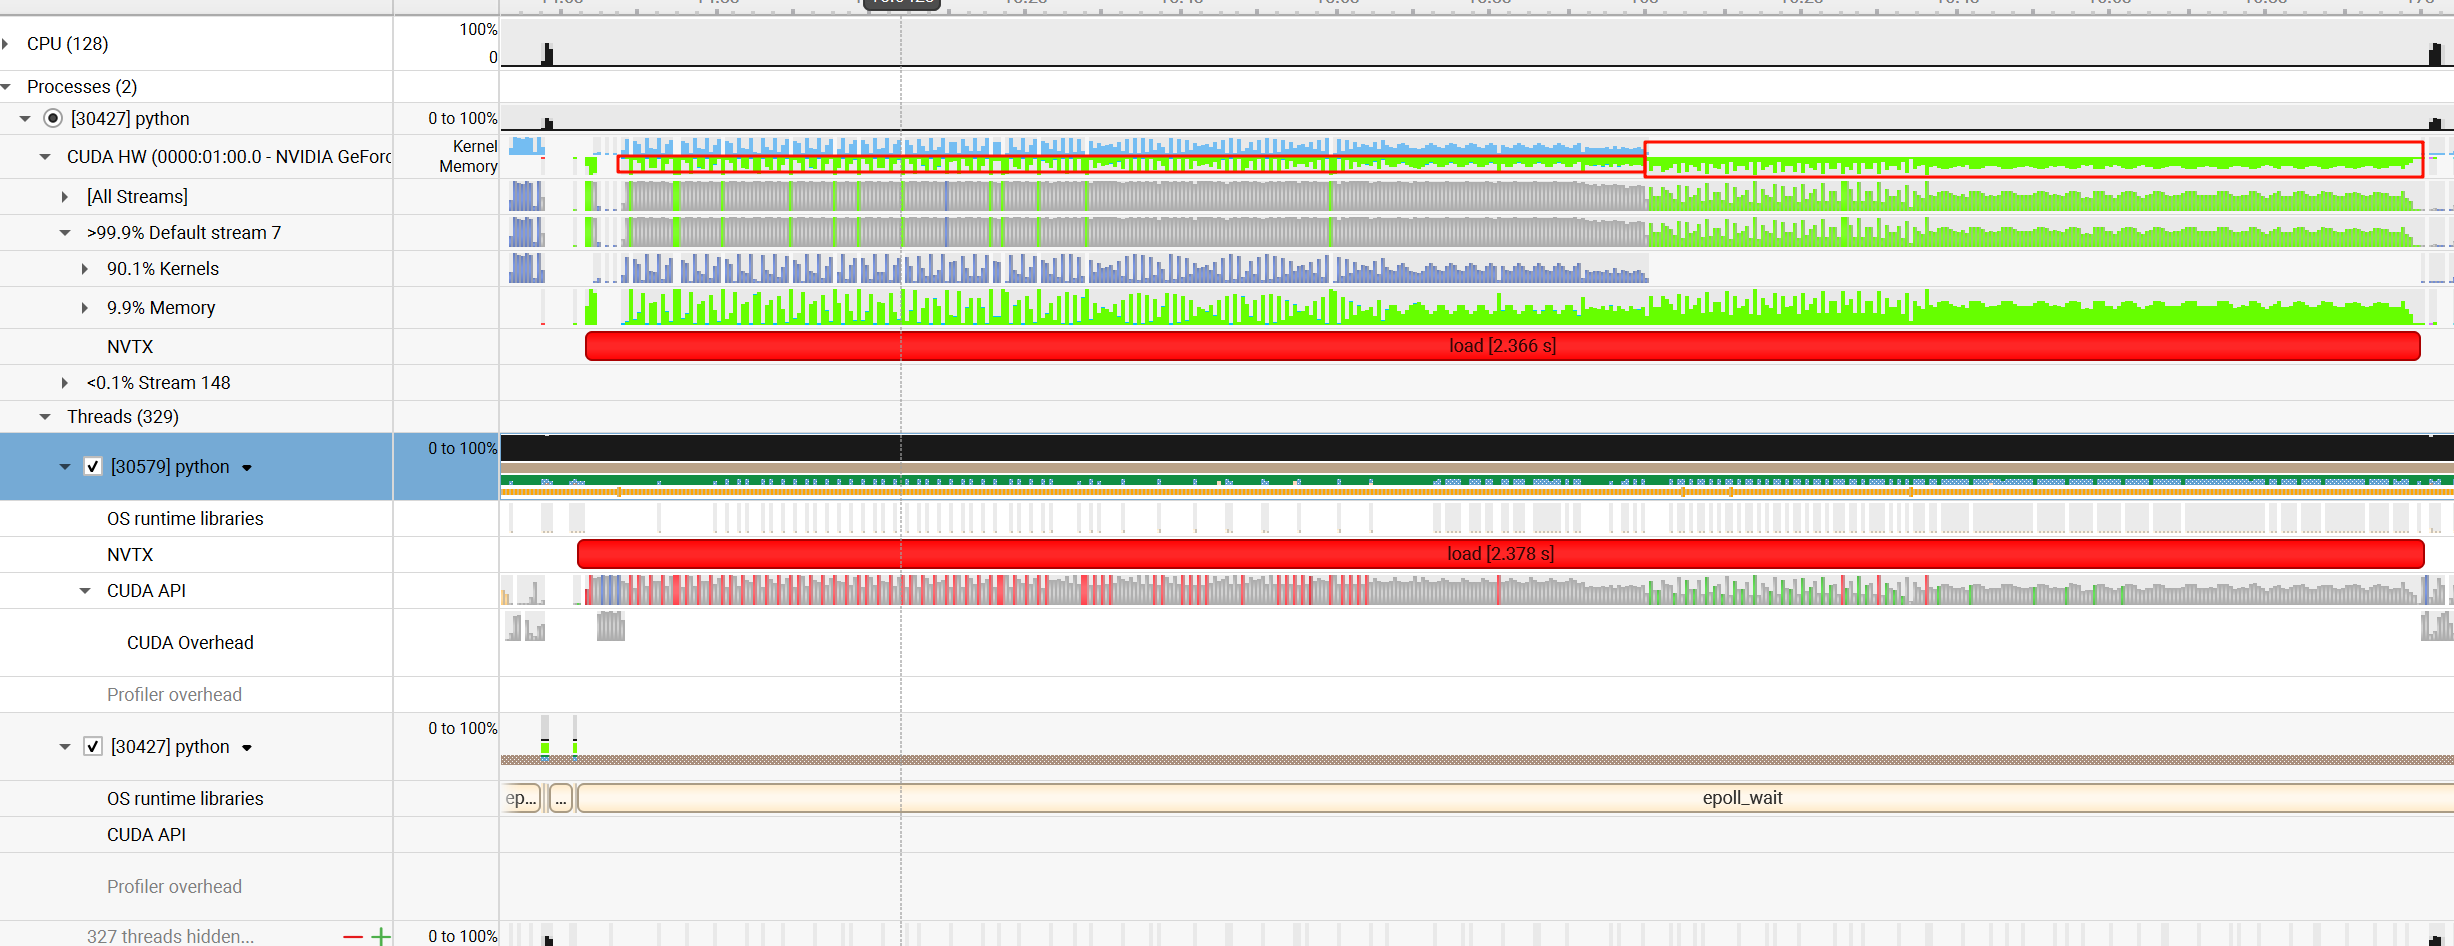Toggle the [30427] python thread checkbox
This screenshot has width=2454, height=946.
pyautogui.click(x=93, y=747)
